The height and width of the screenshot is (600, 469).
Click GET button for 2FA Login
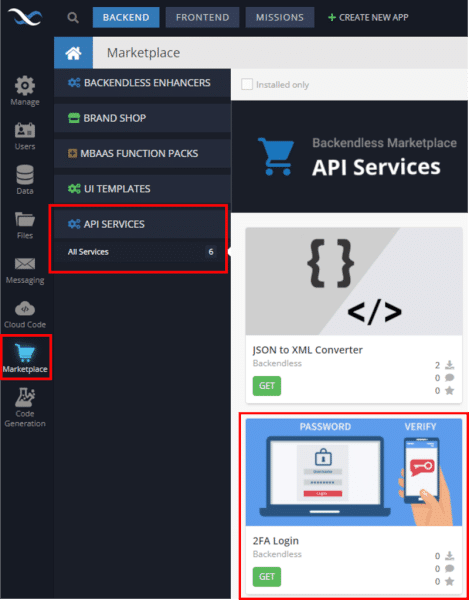point(267,577)
